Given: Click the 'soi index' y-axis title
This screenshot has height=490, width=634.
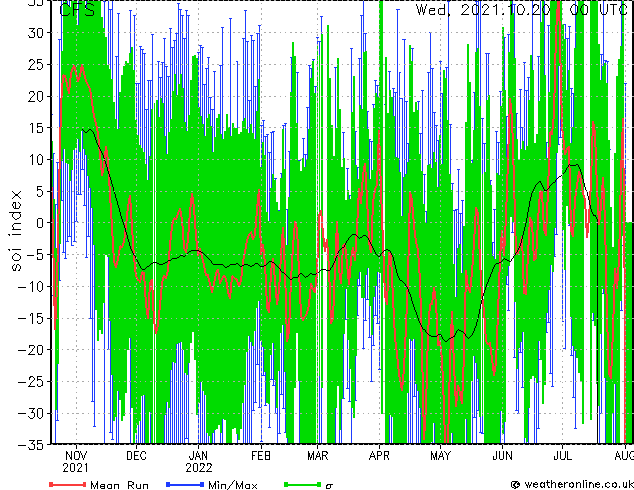Looking at the screenshot, I should coord(15,231).
